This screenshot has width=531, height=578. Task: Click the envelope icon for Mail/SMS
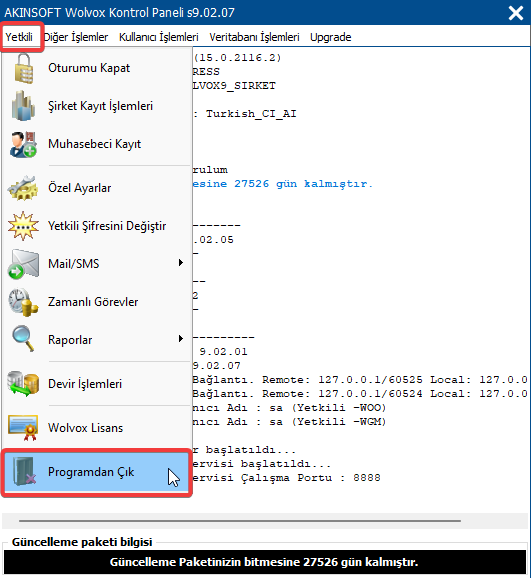point(23,264)
